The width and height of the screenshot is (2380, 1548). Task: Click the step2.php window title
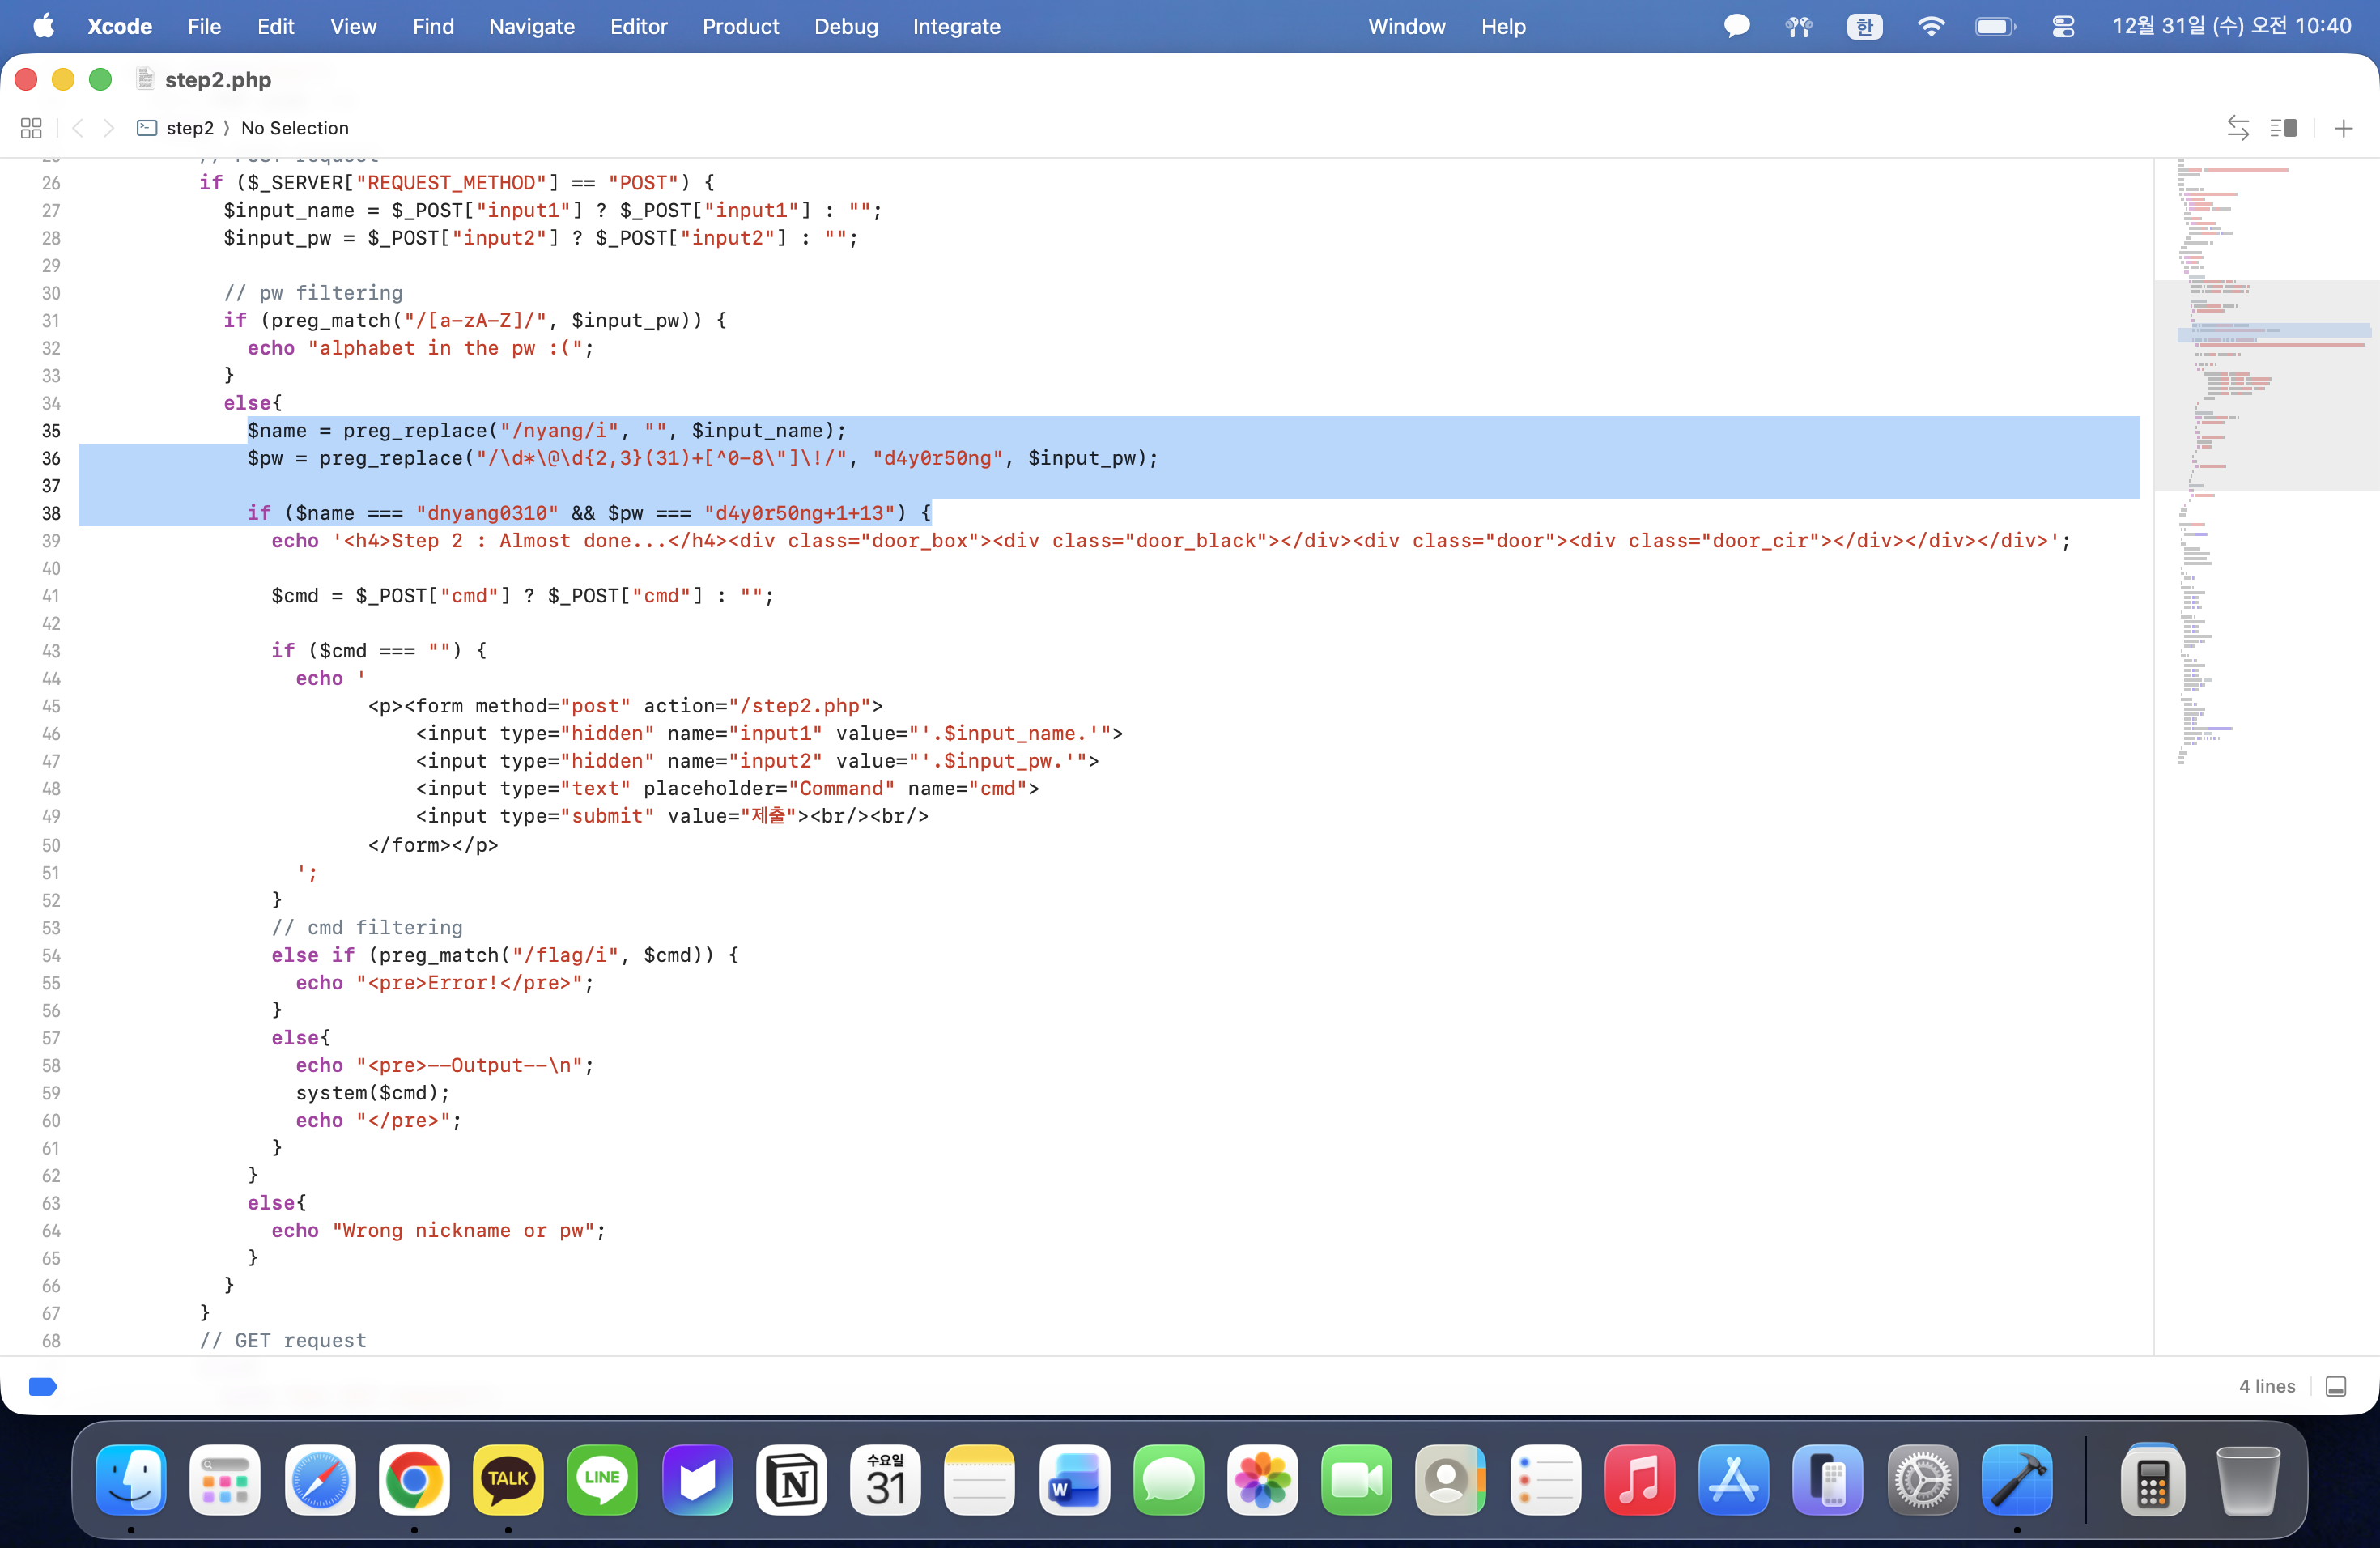click(218, 79)
